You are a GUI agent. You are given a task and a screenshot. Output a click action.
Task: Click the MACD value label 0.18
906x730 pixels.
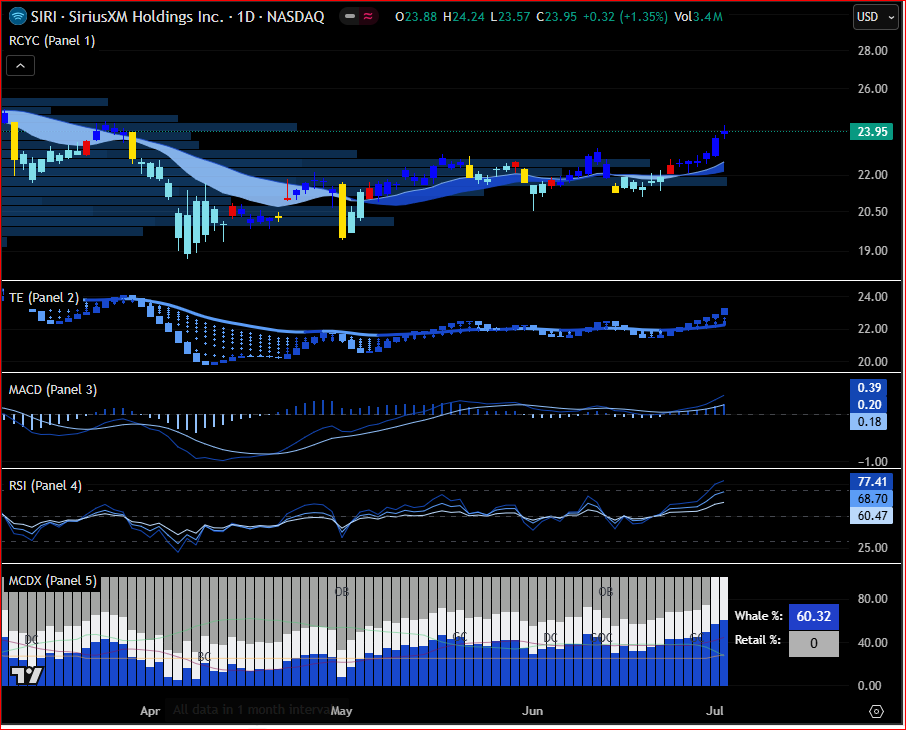(x=868, y=421)
